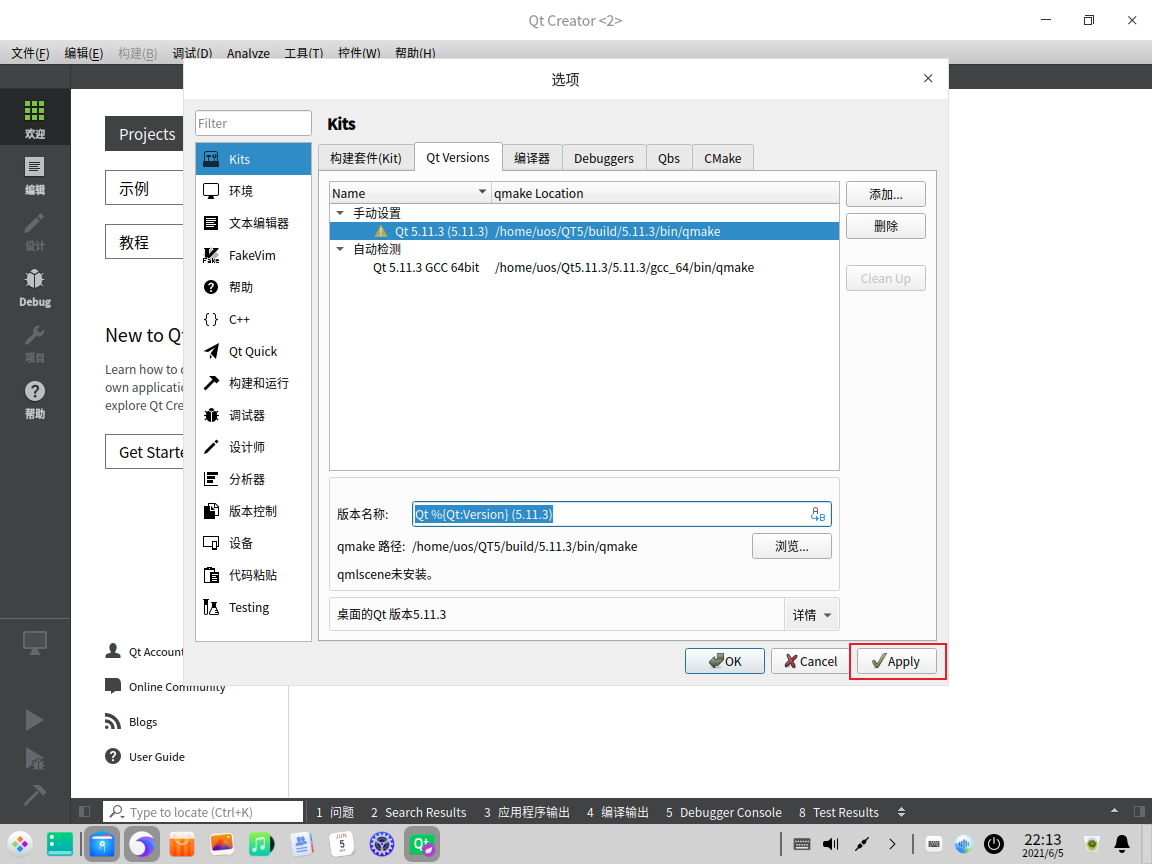Collapse the 自动检测 tree item
Viewport: 1152px width, 864px height.
340,249
